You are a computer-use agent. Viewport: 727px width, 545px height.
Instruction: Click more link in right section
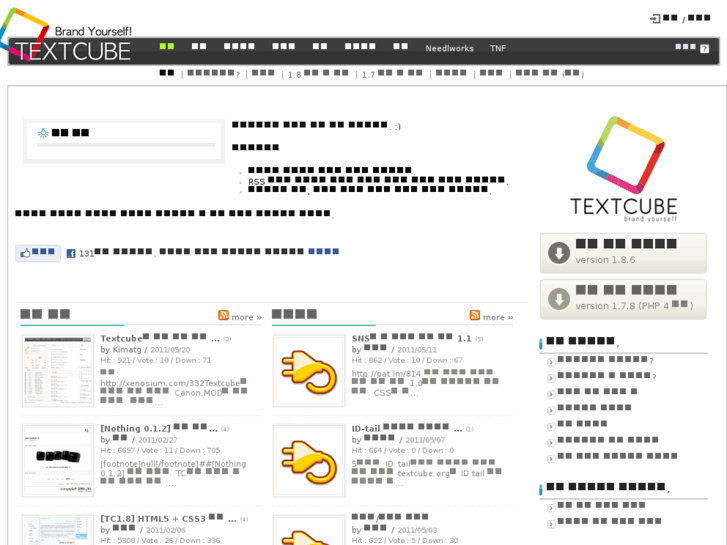(x=498, y=317)
